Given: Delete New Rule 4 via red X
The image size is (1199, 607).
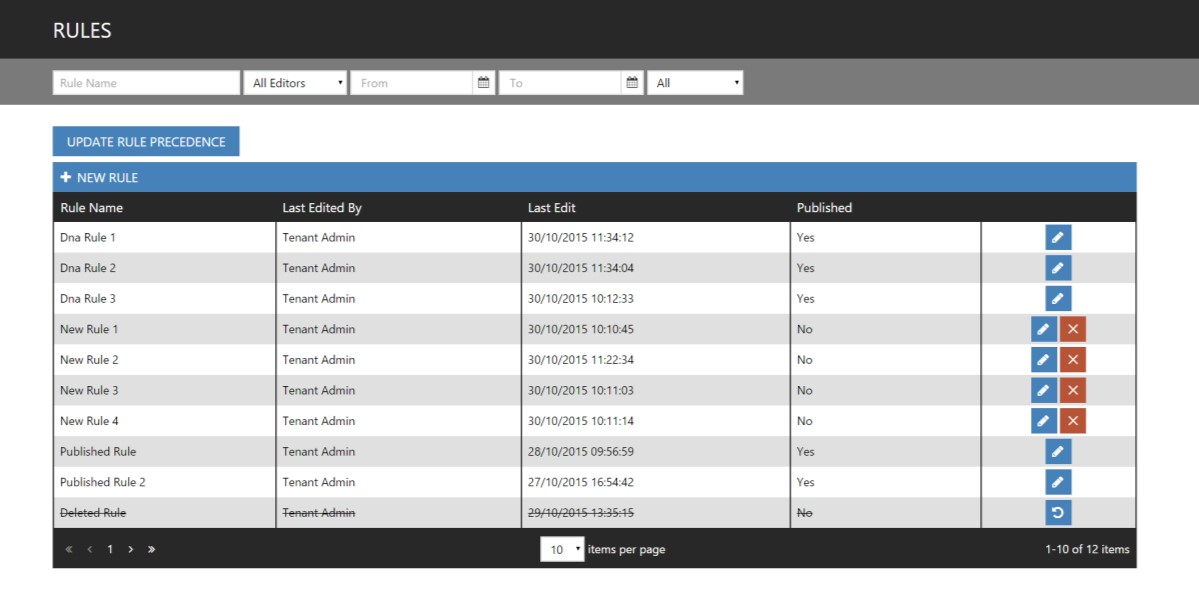Looking at the screenshot, I should pos(1073,421).
